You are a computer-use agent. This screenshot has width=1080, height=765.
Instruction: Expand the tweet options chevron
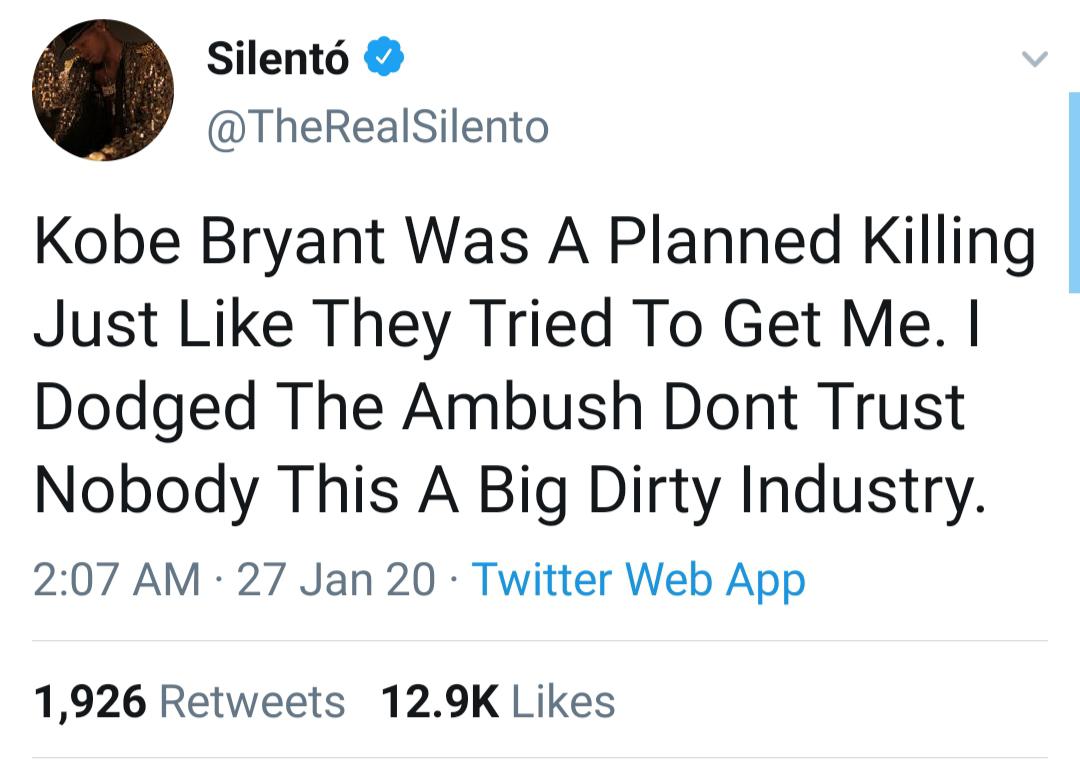point(1034,60)
